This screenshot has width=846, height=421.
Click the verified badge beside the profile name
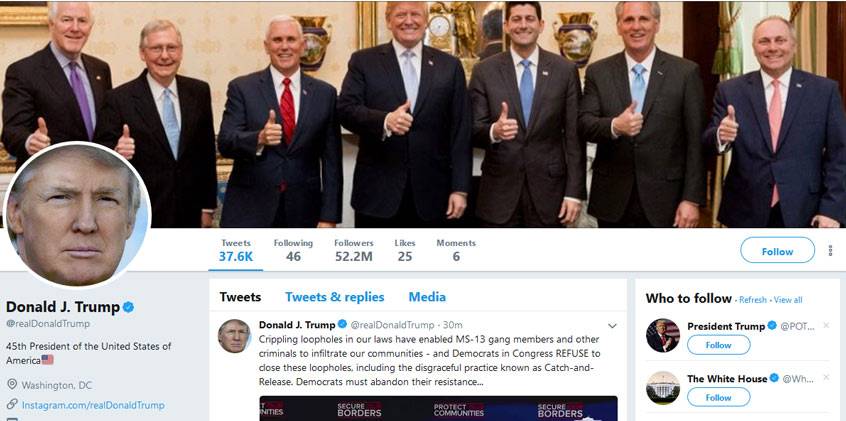128,308
